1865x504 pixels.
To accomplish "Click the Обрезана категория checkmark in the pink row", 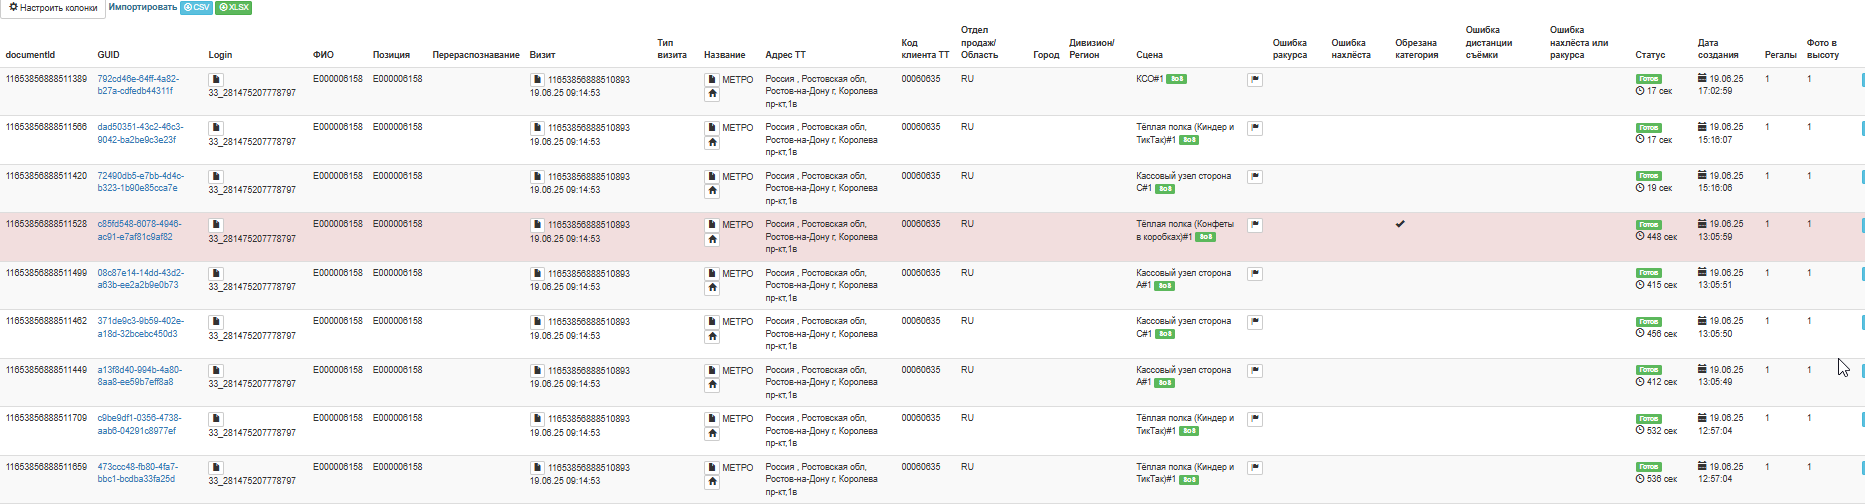I will tap(1400, 224).
